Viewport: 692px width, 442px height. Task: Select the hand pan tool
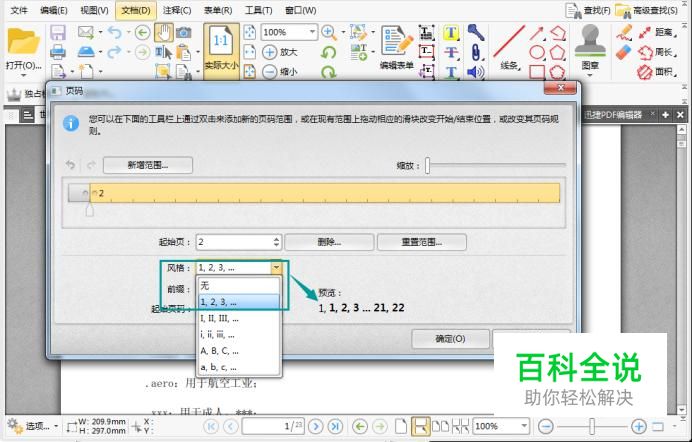pyautogui.click(x=164, y=32)
